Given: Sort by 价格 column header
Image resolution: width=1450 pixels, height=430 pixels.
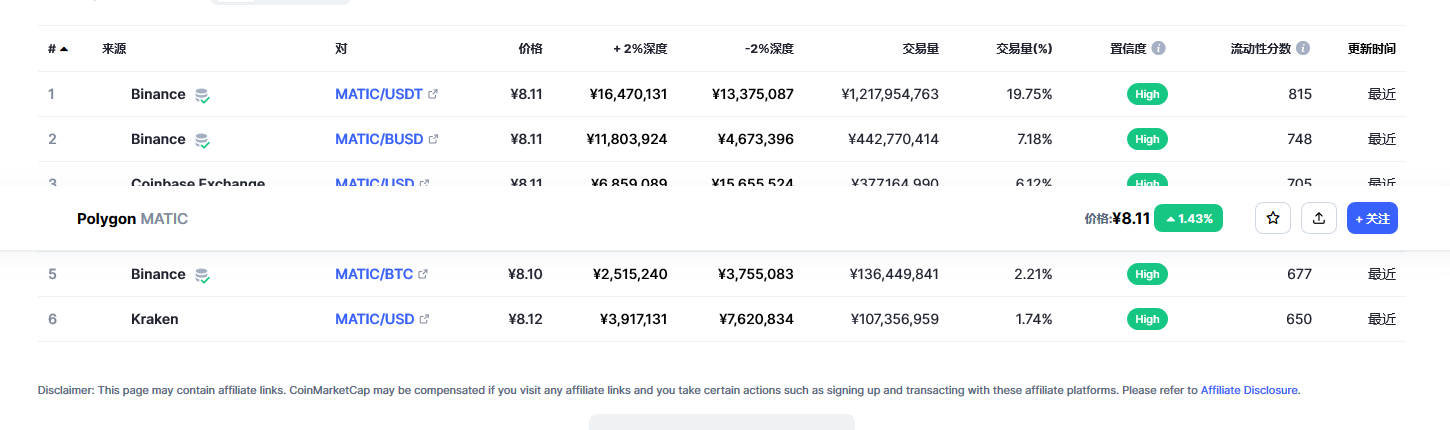Looking at the screenshot, I should click(x=530, y=49).
